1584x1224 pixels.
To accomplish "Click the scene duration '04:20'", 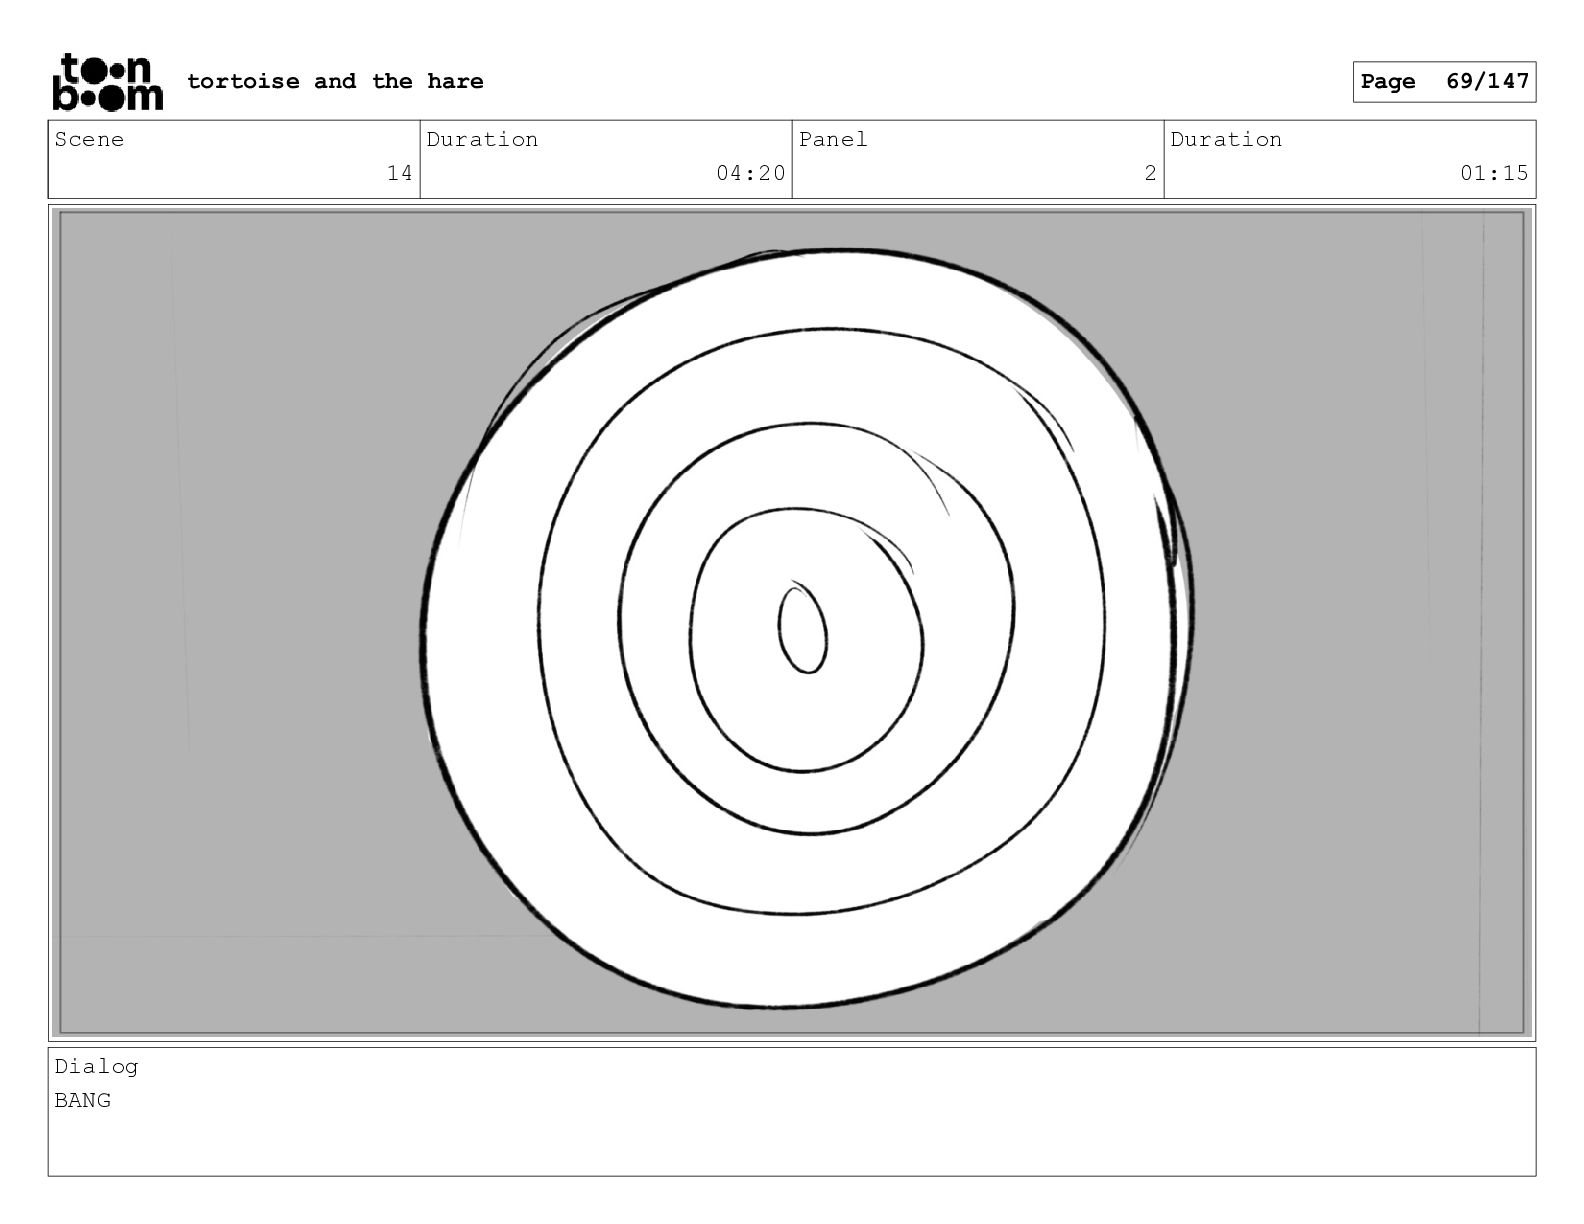I will [x=751, y=173].
